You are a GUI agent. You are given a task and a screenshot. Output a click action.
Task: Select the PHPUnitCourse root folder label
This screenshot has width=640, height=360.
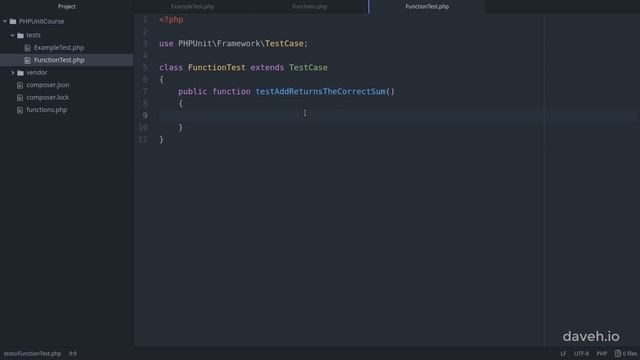41,21
